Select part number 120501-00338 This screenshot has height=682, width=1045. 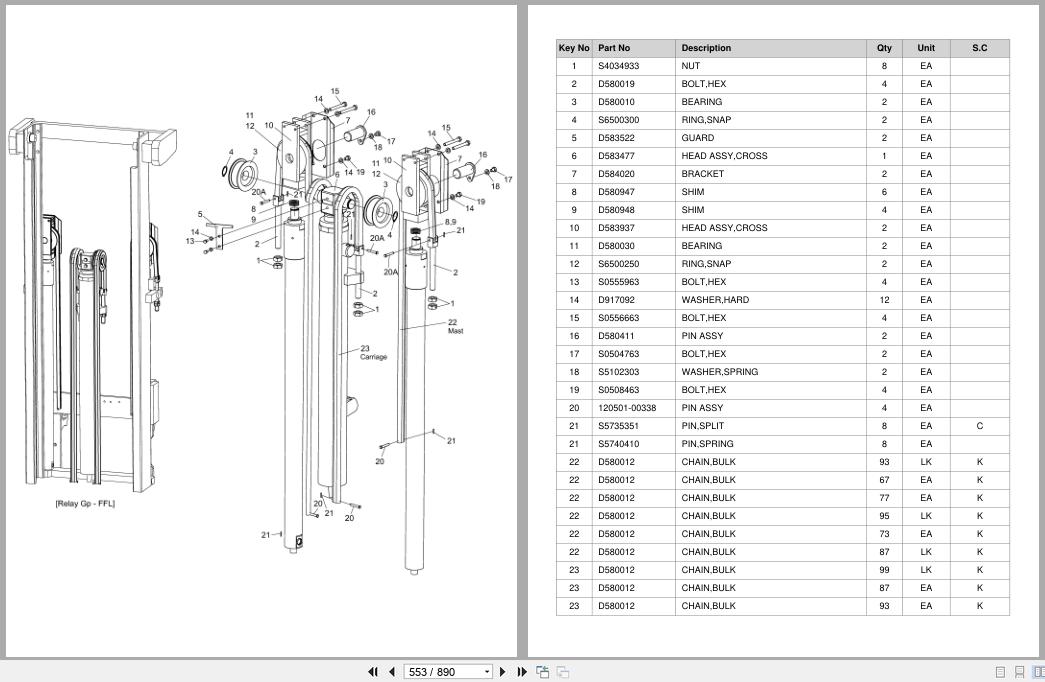click(x=626, y=408)
